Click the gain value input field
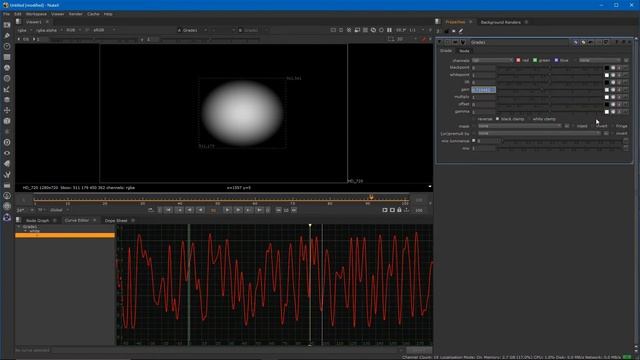The height and width of the screenshot is (360, 640). (x=484, y=90)
